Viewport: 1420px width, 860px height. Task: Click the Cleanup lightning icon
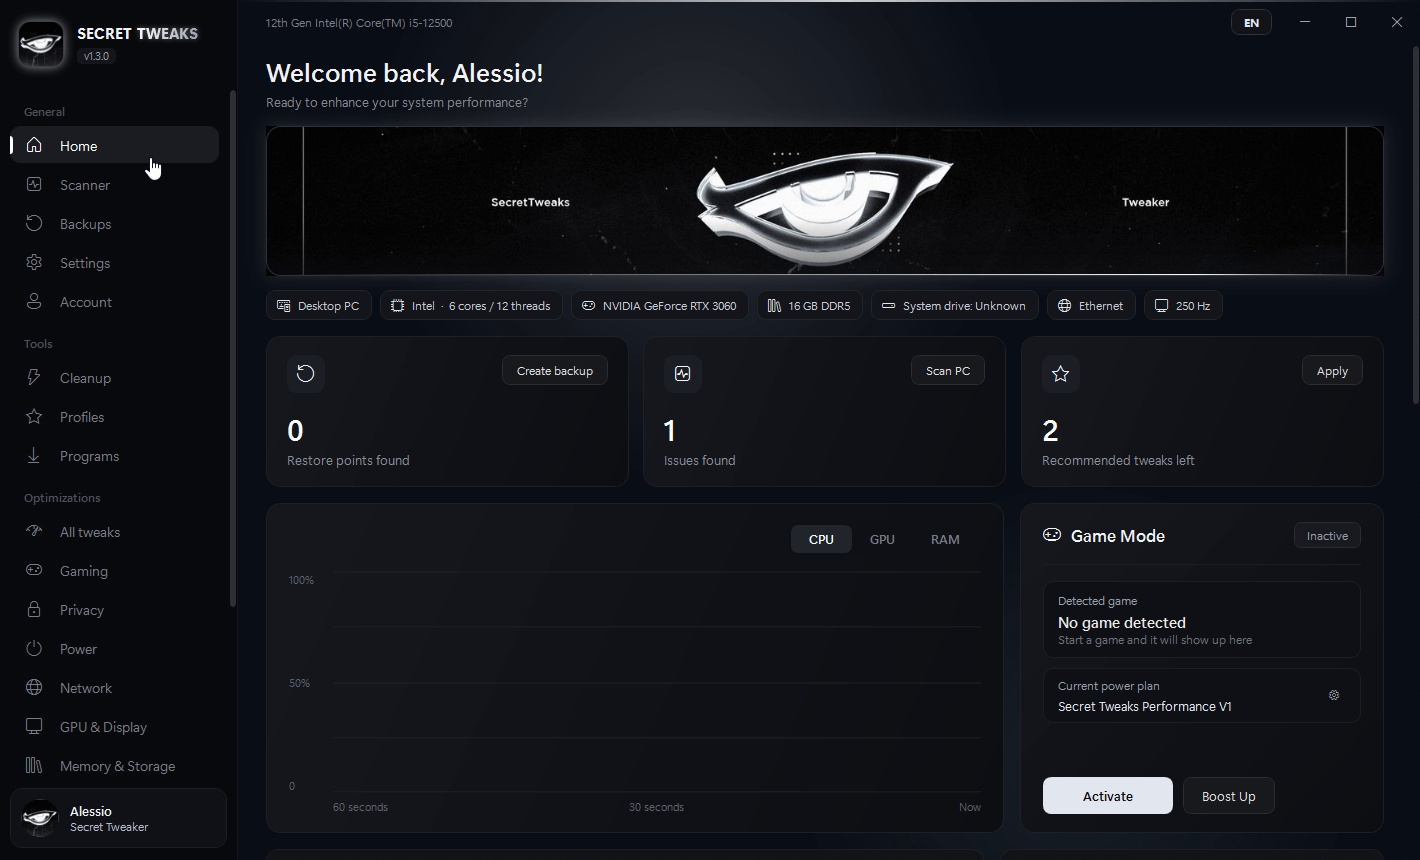34,378
